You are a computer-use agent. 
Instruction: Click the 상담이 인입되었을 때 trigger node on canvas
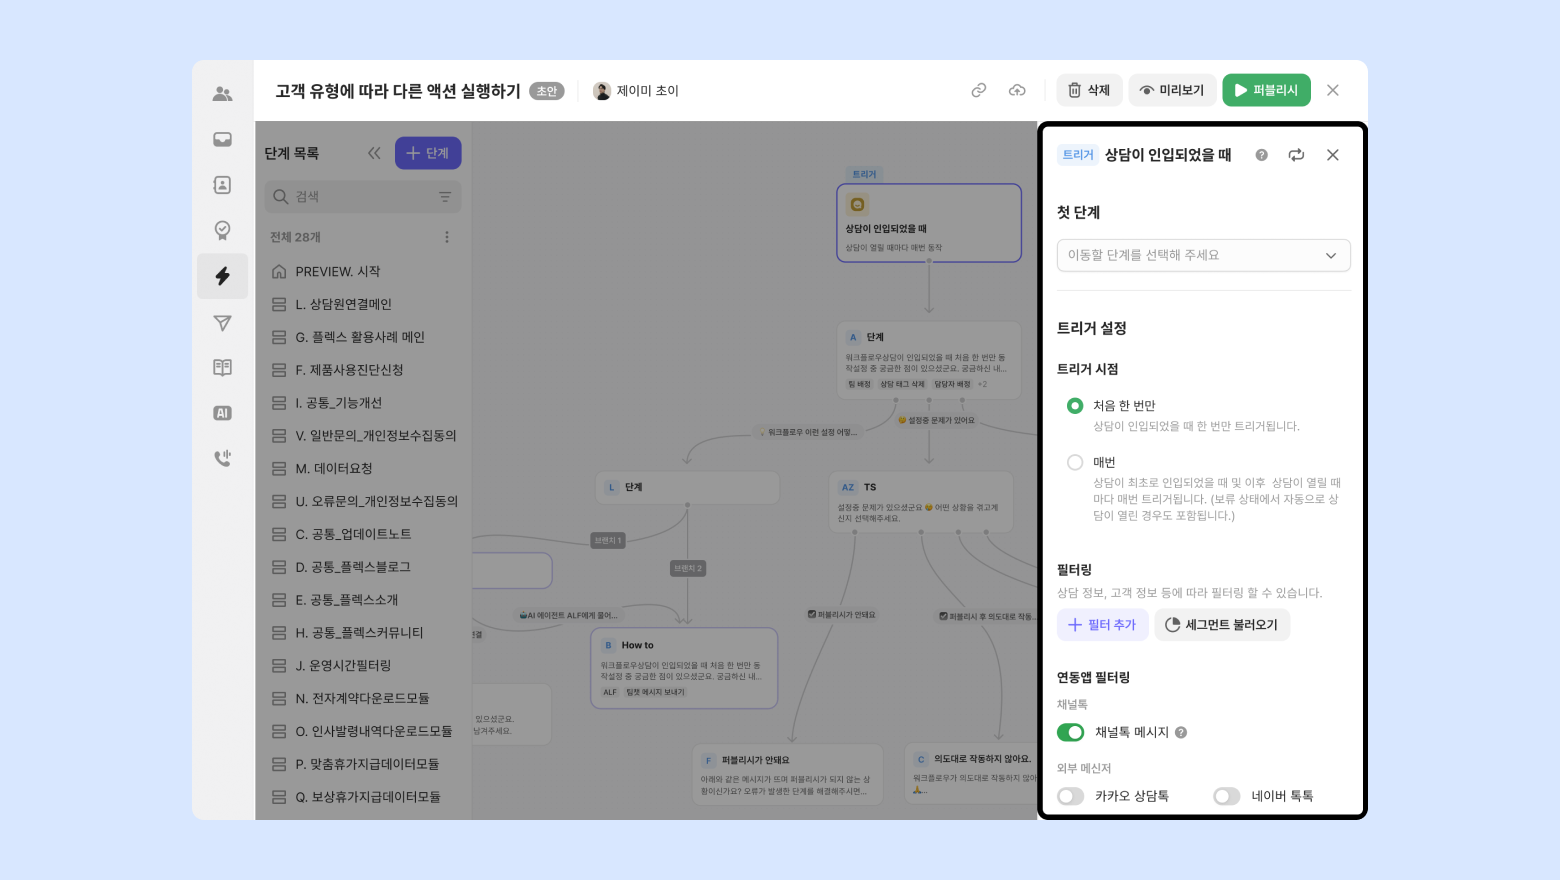(x=929, y=223)
